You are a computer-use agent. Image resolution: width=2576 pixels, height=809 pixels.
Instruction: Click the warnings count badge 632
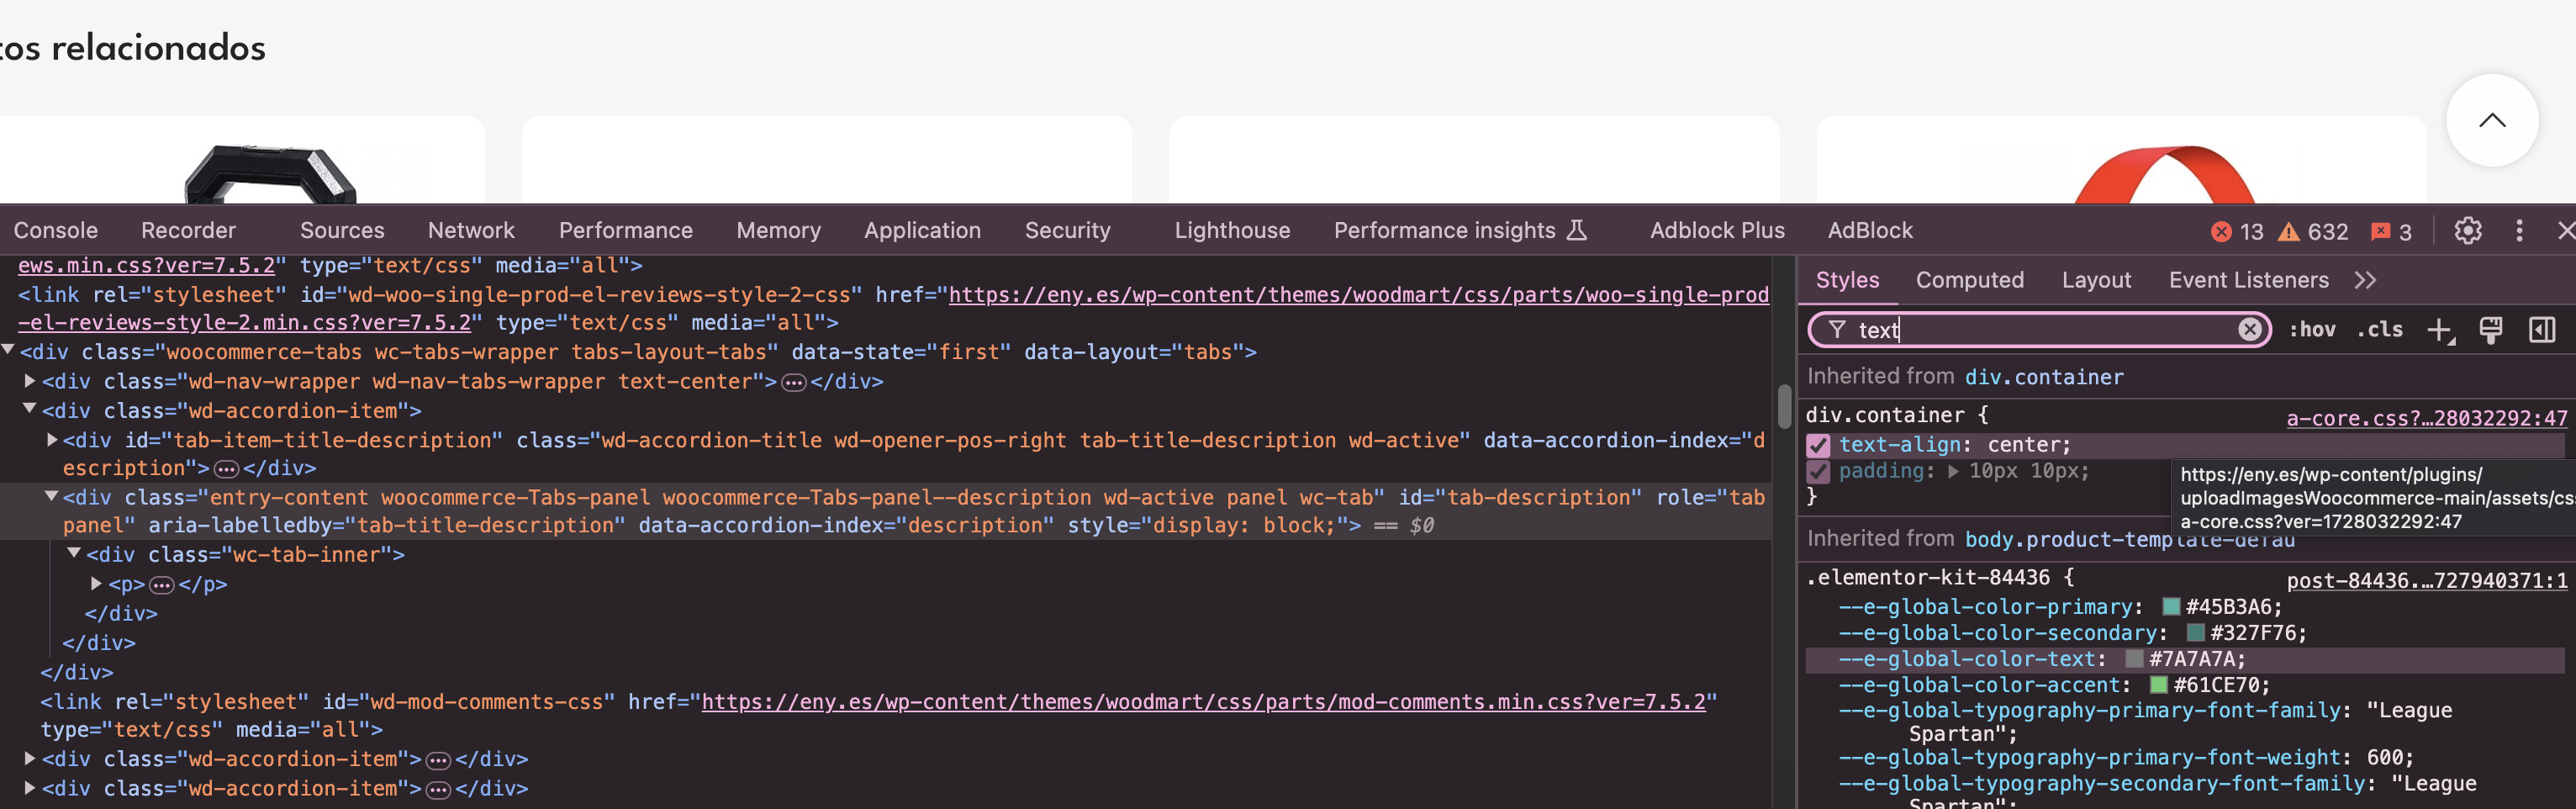2312,232
